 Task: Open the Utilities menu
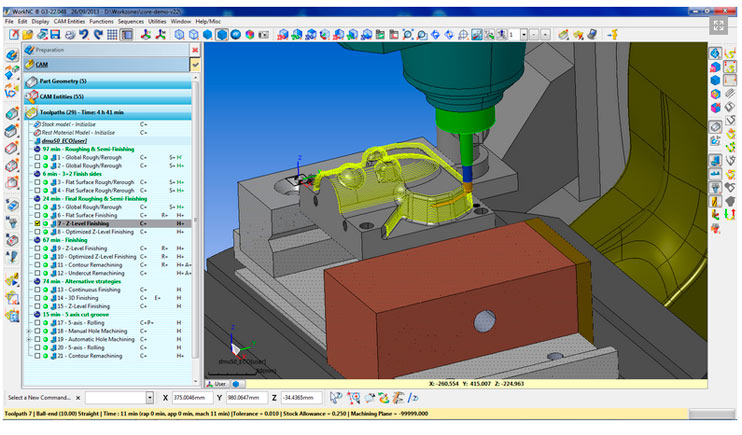157,21
